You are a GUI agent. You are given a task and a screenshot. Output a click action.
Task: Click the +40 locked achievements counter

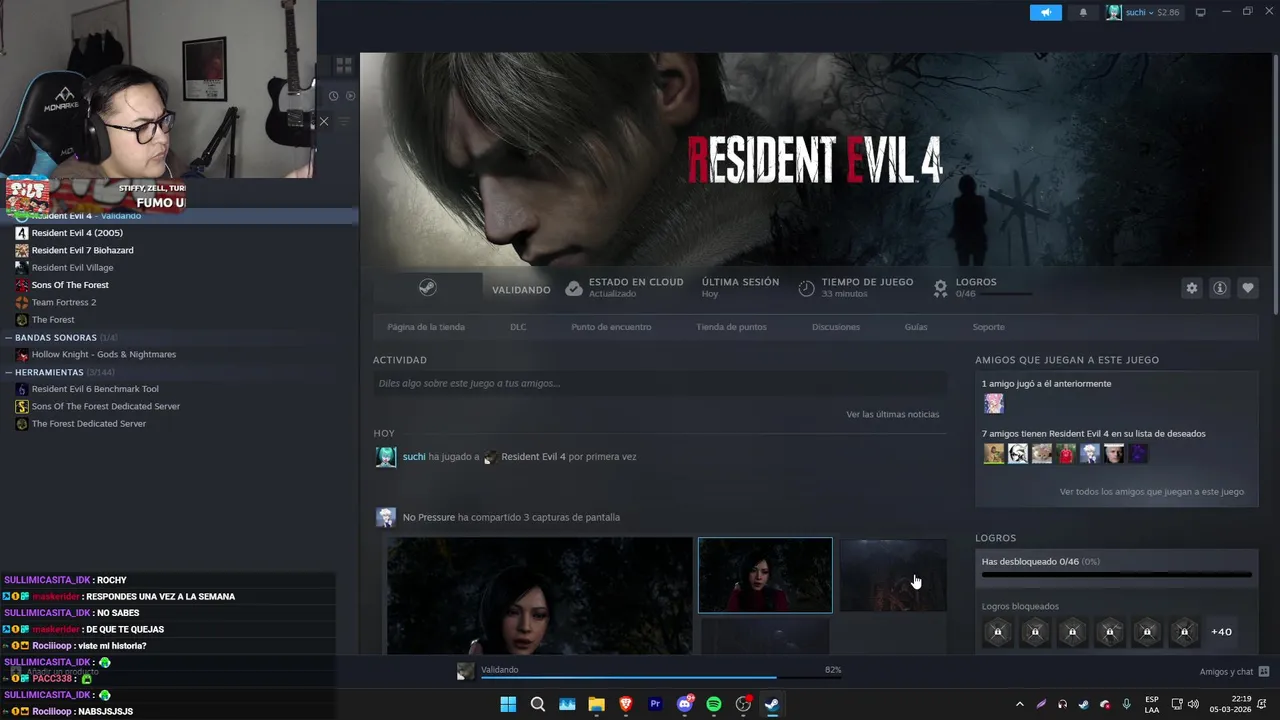click(1221, 632)
